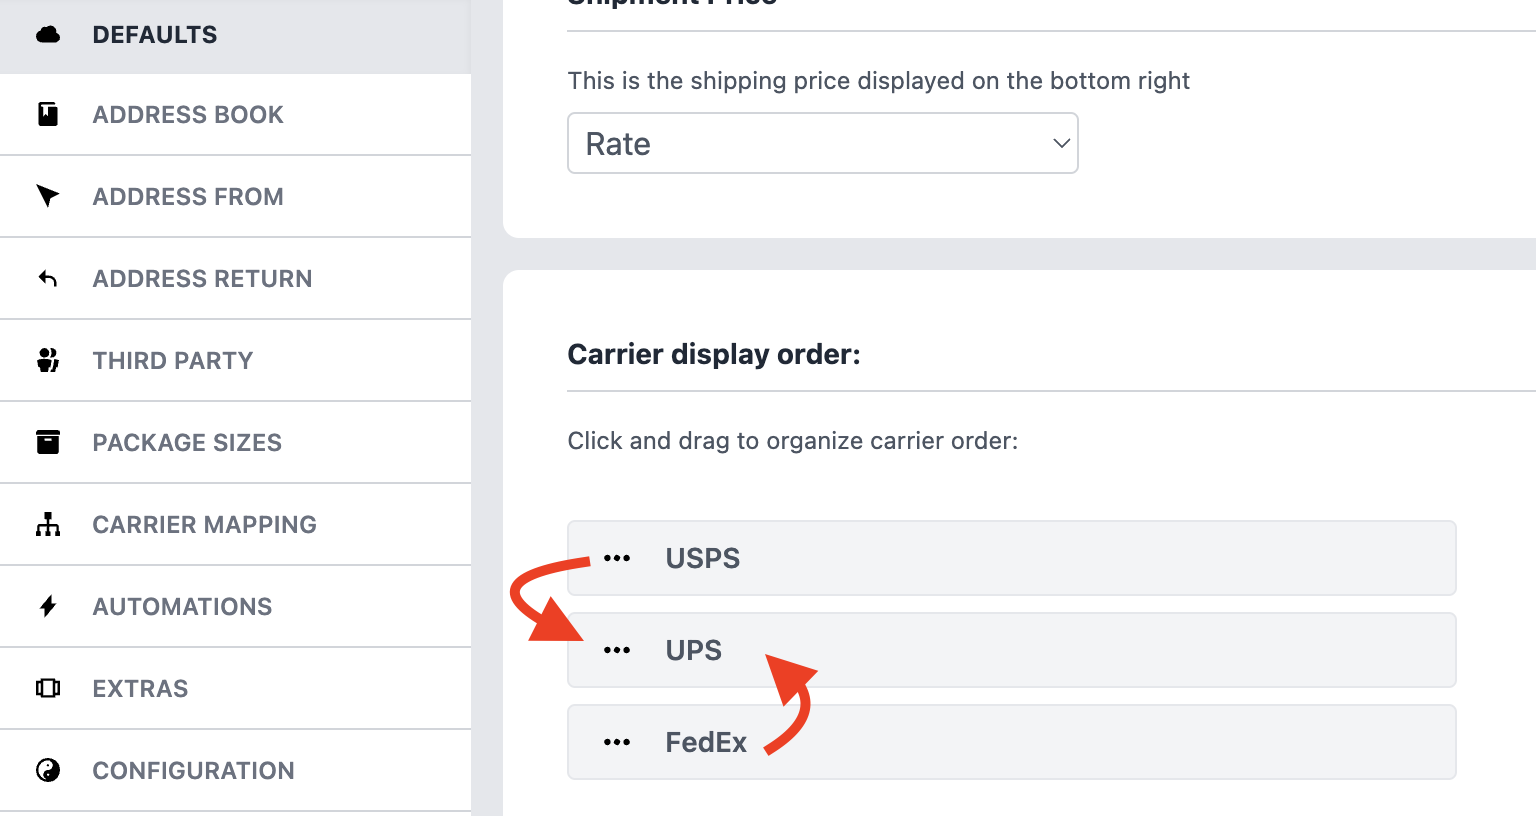Screen dimensions: 1536x816
Task: Open the Defaults settings section
Action: [155, 35]
